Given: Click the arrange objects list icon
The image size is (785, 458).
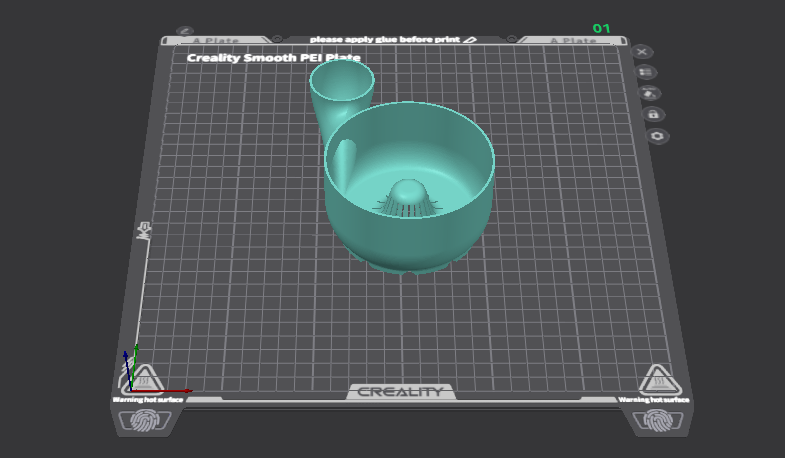Looking at the screenshot, I should coord(645,73).
